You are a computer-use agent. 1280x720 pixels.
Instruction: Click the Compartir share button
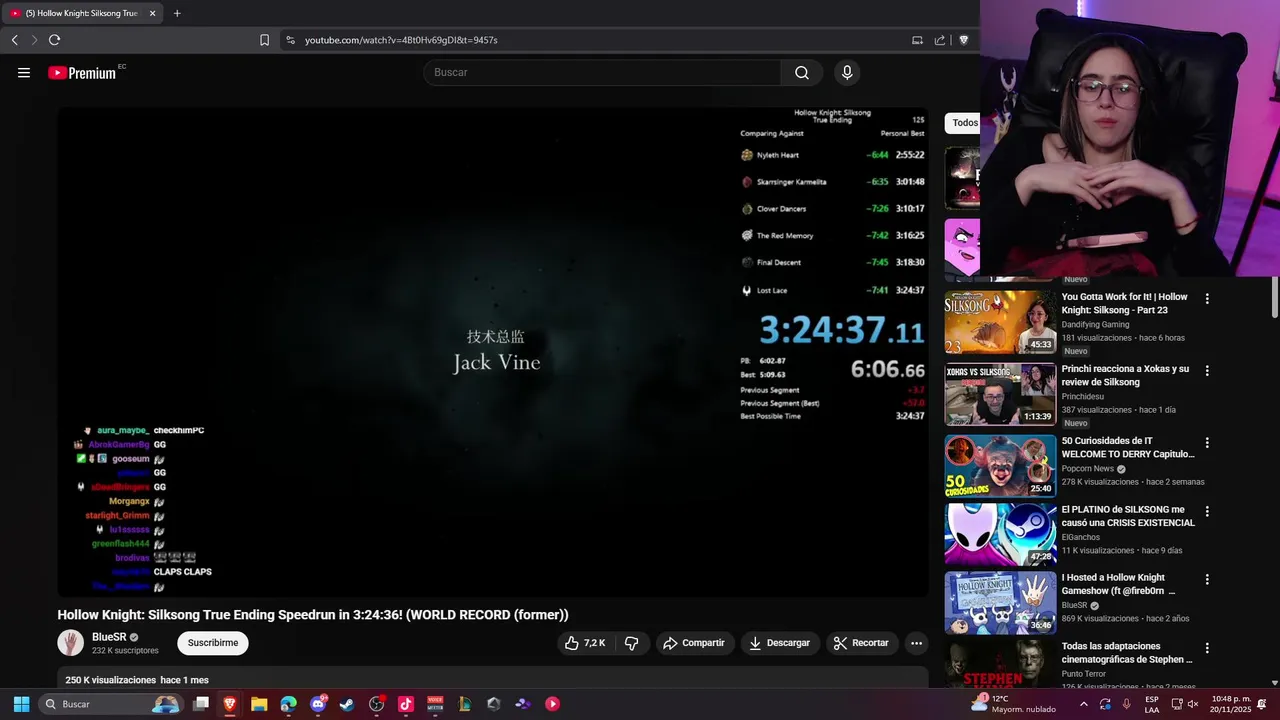coord(694,643)
